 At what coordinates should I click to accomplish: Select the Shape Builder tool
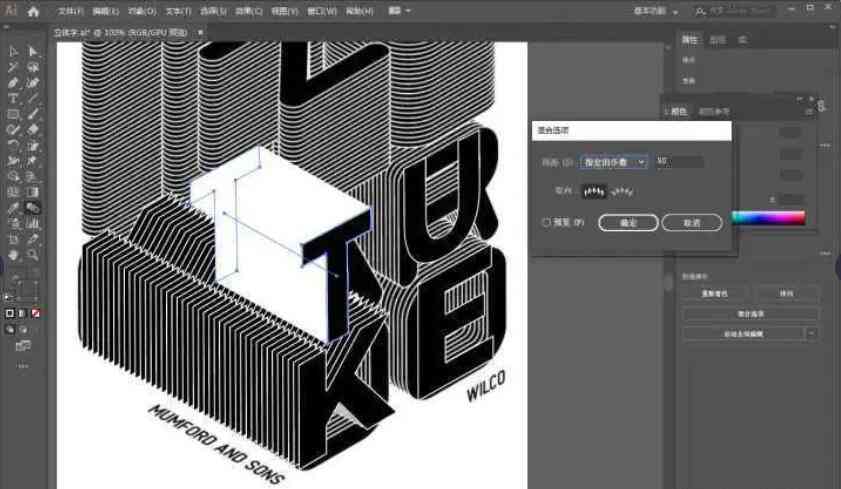pos(13,176)
